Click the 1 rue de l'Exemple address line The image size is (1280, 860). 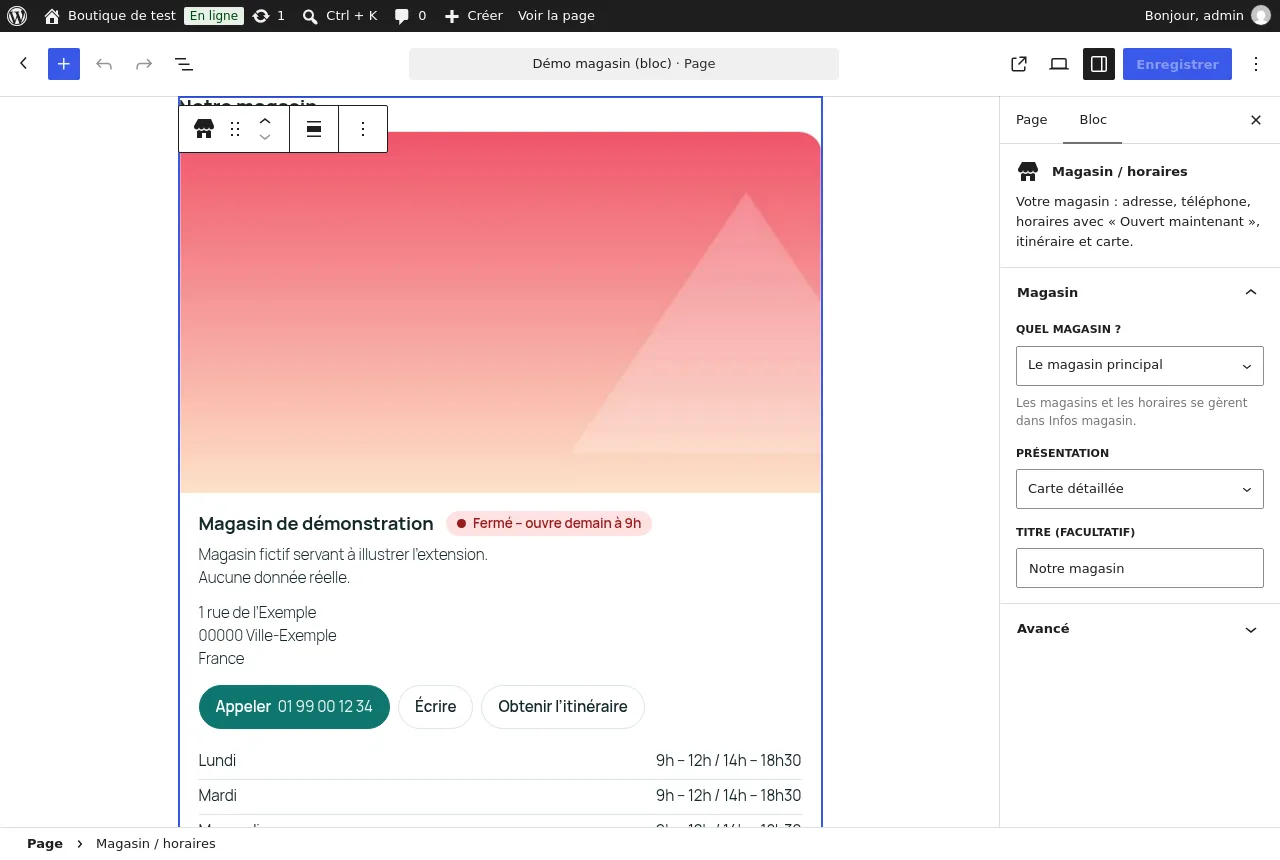tap(257, 613)
